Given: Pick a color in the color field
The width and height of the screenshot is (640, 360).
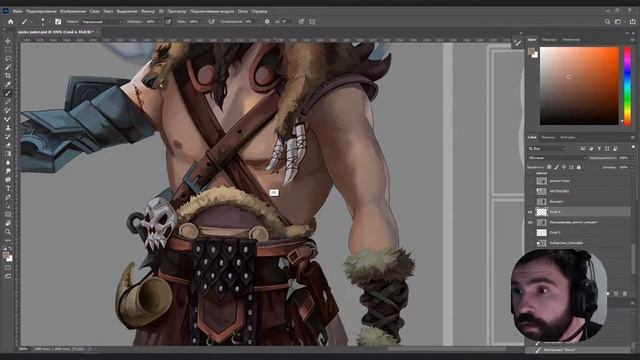Looking at the screenshot, I should [x=579, y=86].
